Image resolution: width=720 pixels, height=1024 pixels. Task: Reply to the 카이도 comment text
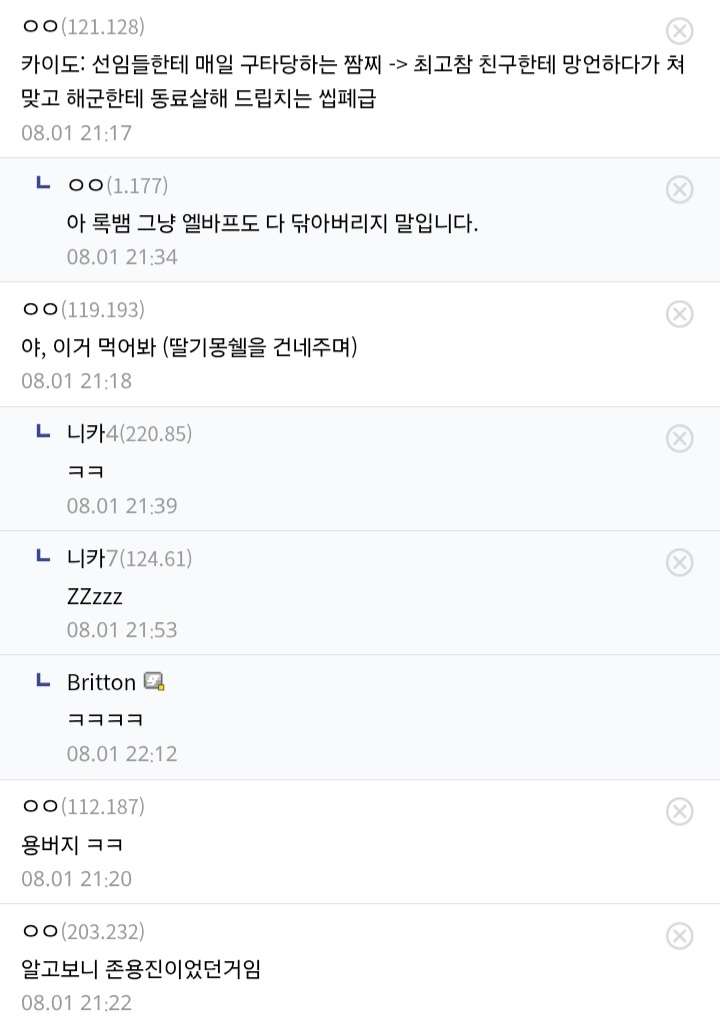coord(353,81)
